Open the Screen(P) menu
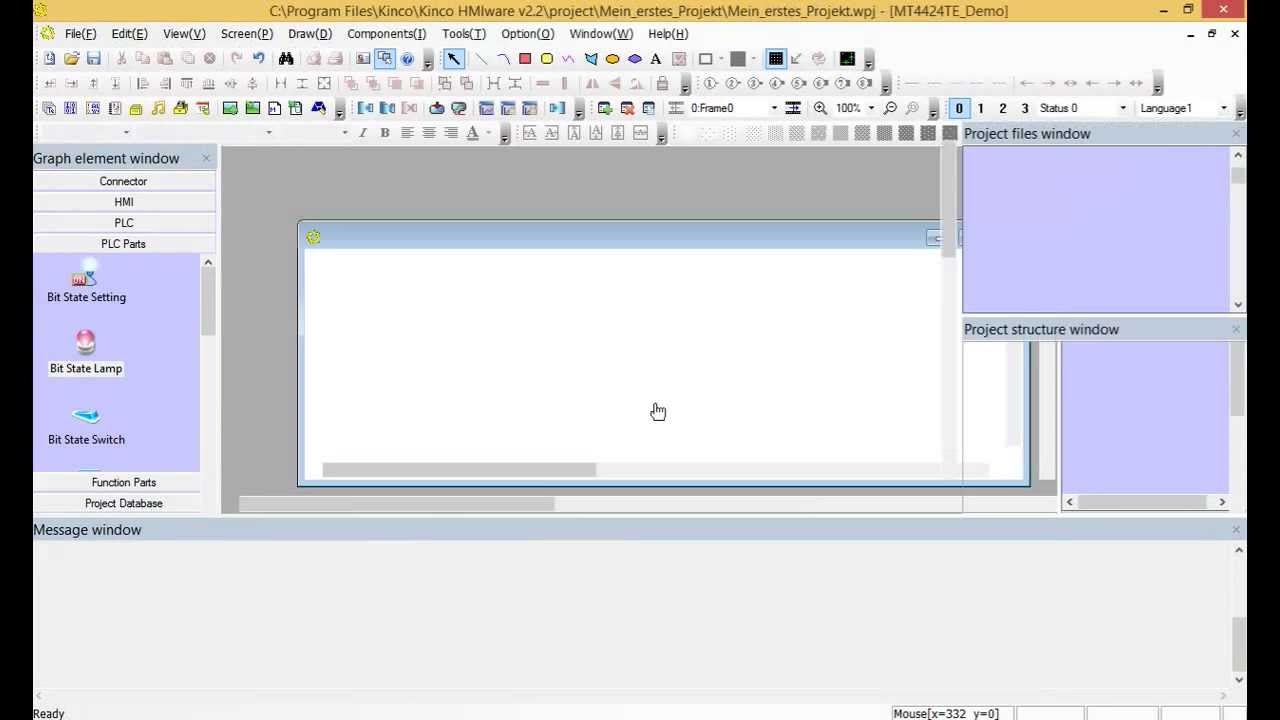The height and width of the screenshot is (720, 1280). pos(246,34)
